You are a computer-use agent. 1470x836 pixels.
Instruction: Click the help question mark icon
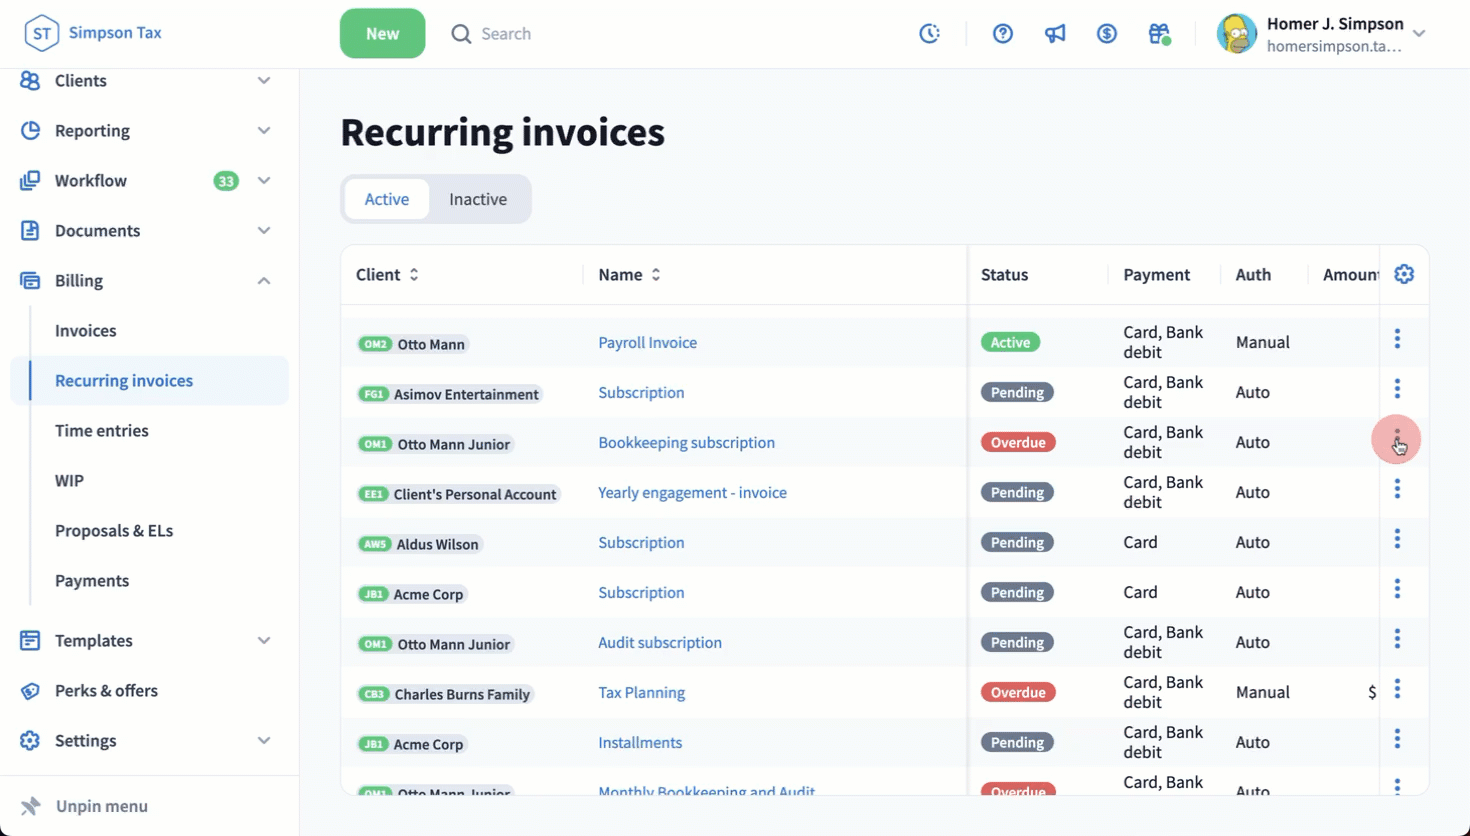[1002, 33]
